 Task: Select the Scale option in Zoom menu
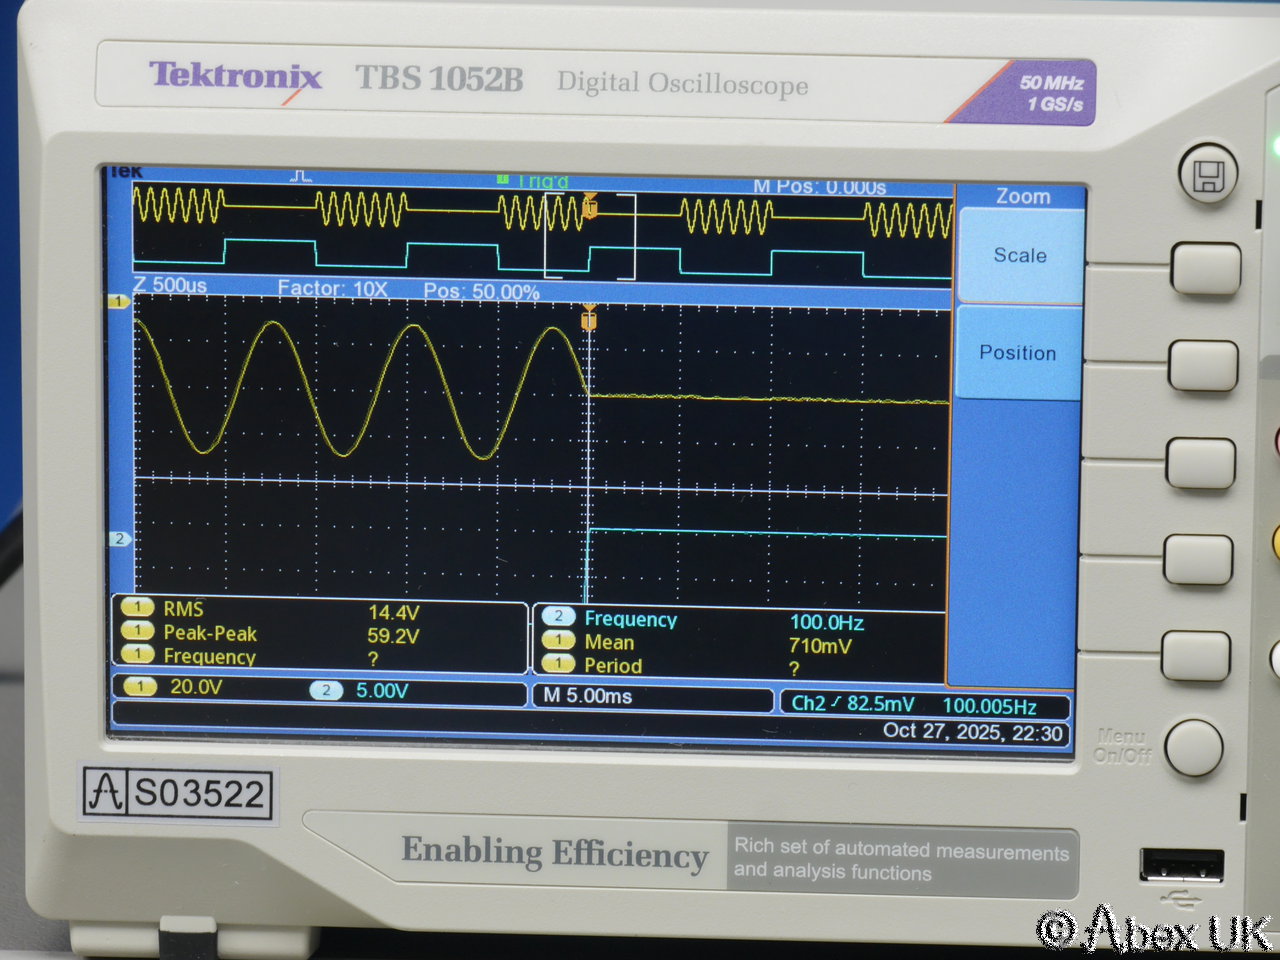click(x=1019, y=256)
